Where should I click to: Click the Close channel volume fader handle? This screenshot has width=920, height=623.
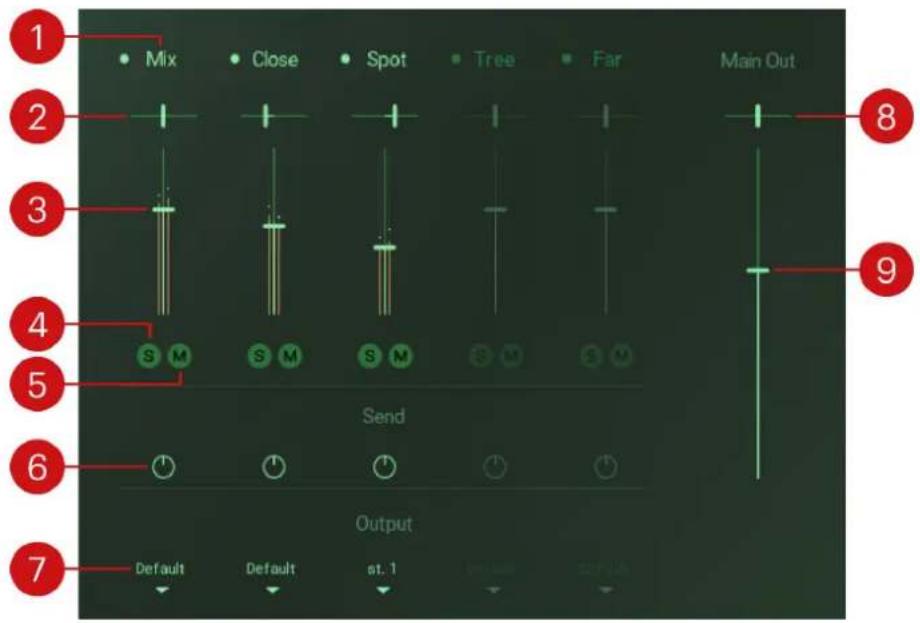(274, 226)
